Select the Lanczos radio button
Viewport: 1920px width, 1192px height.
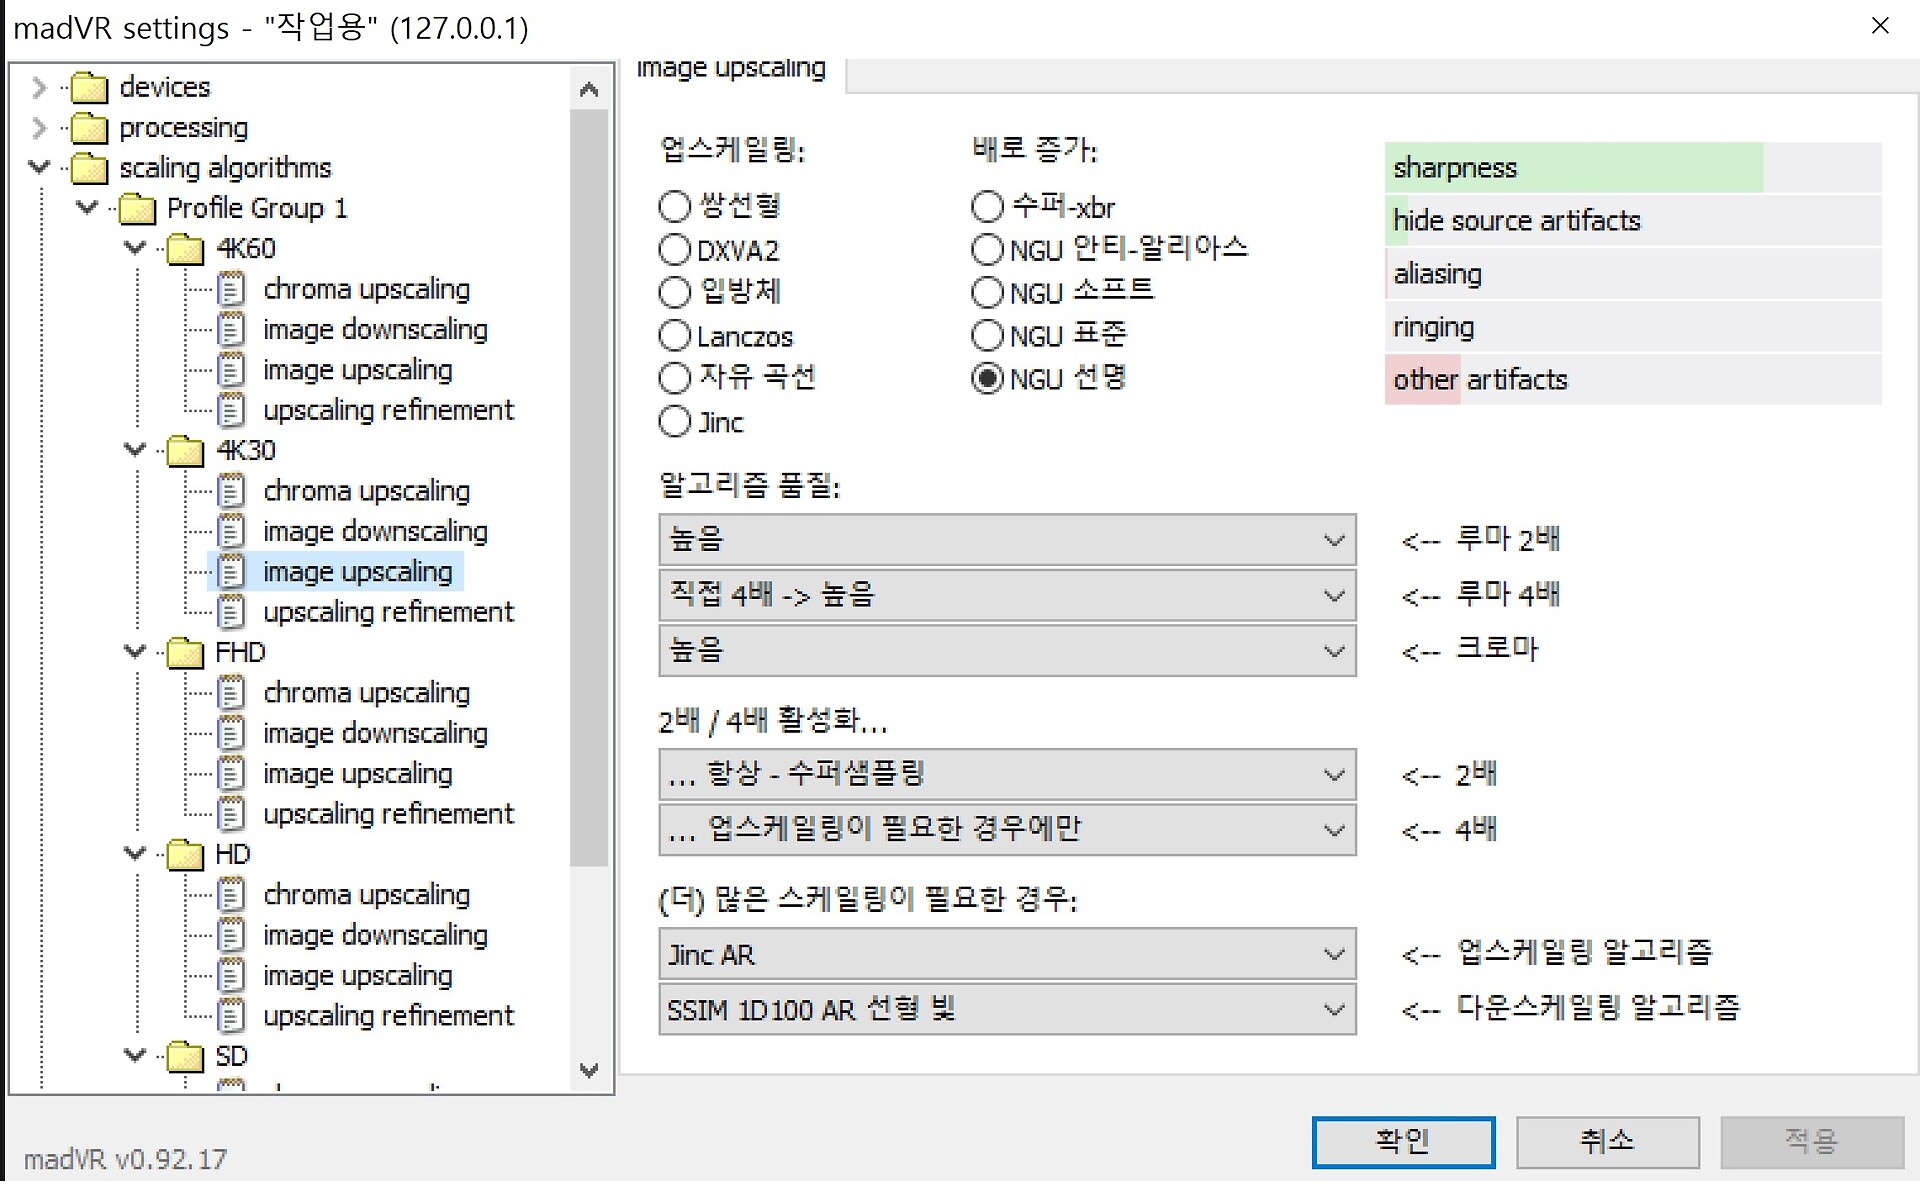click(x=675, y=336)
